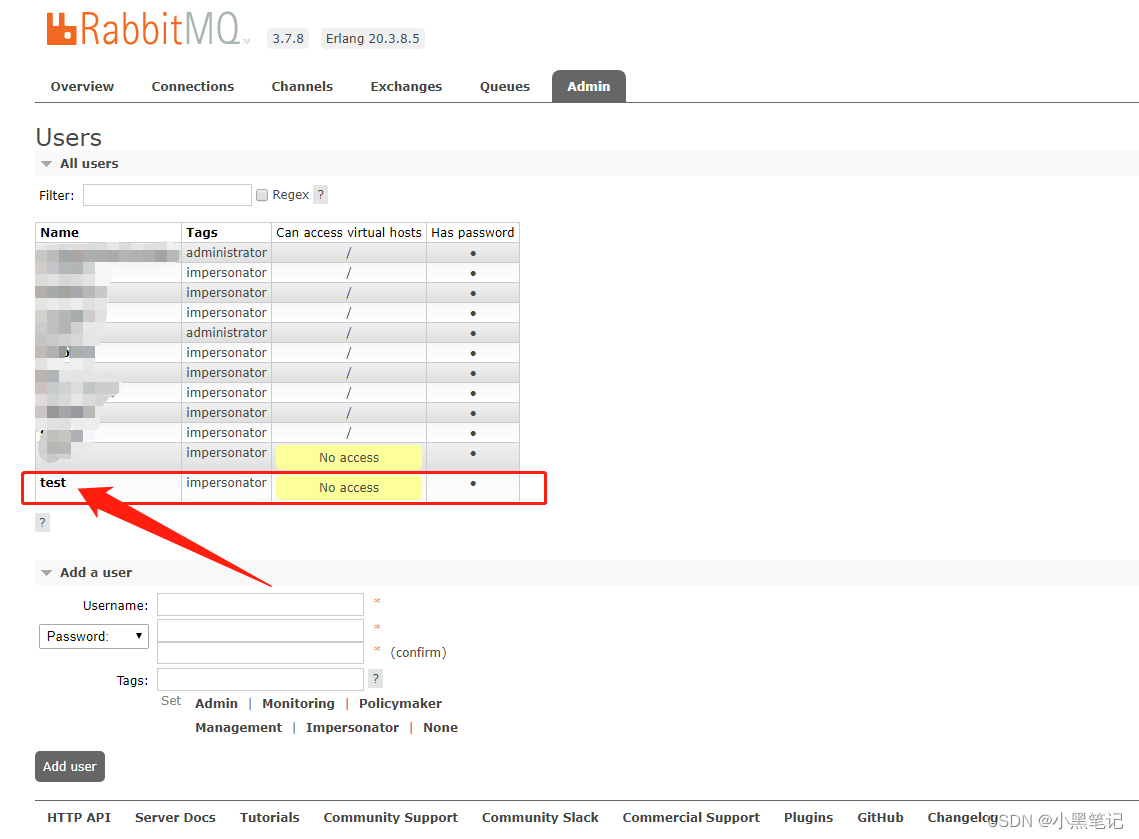Click the impersonator tag in test row
1139x839 pixels.
coord(227,482)
